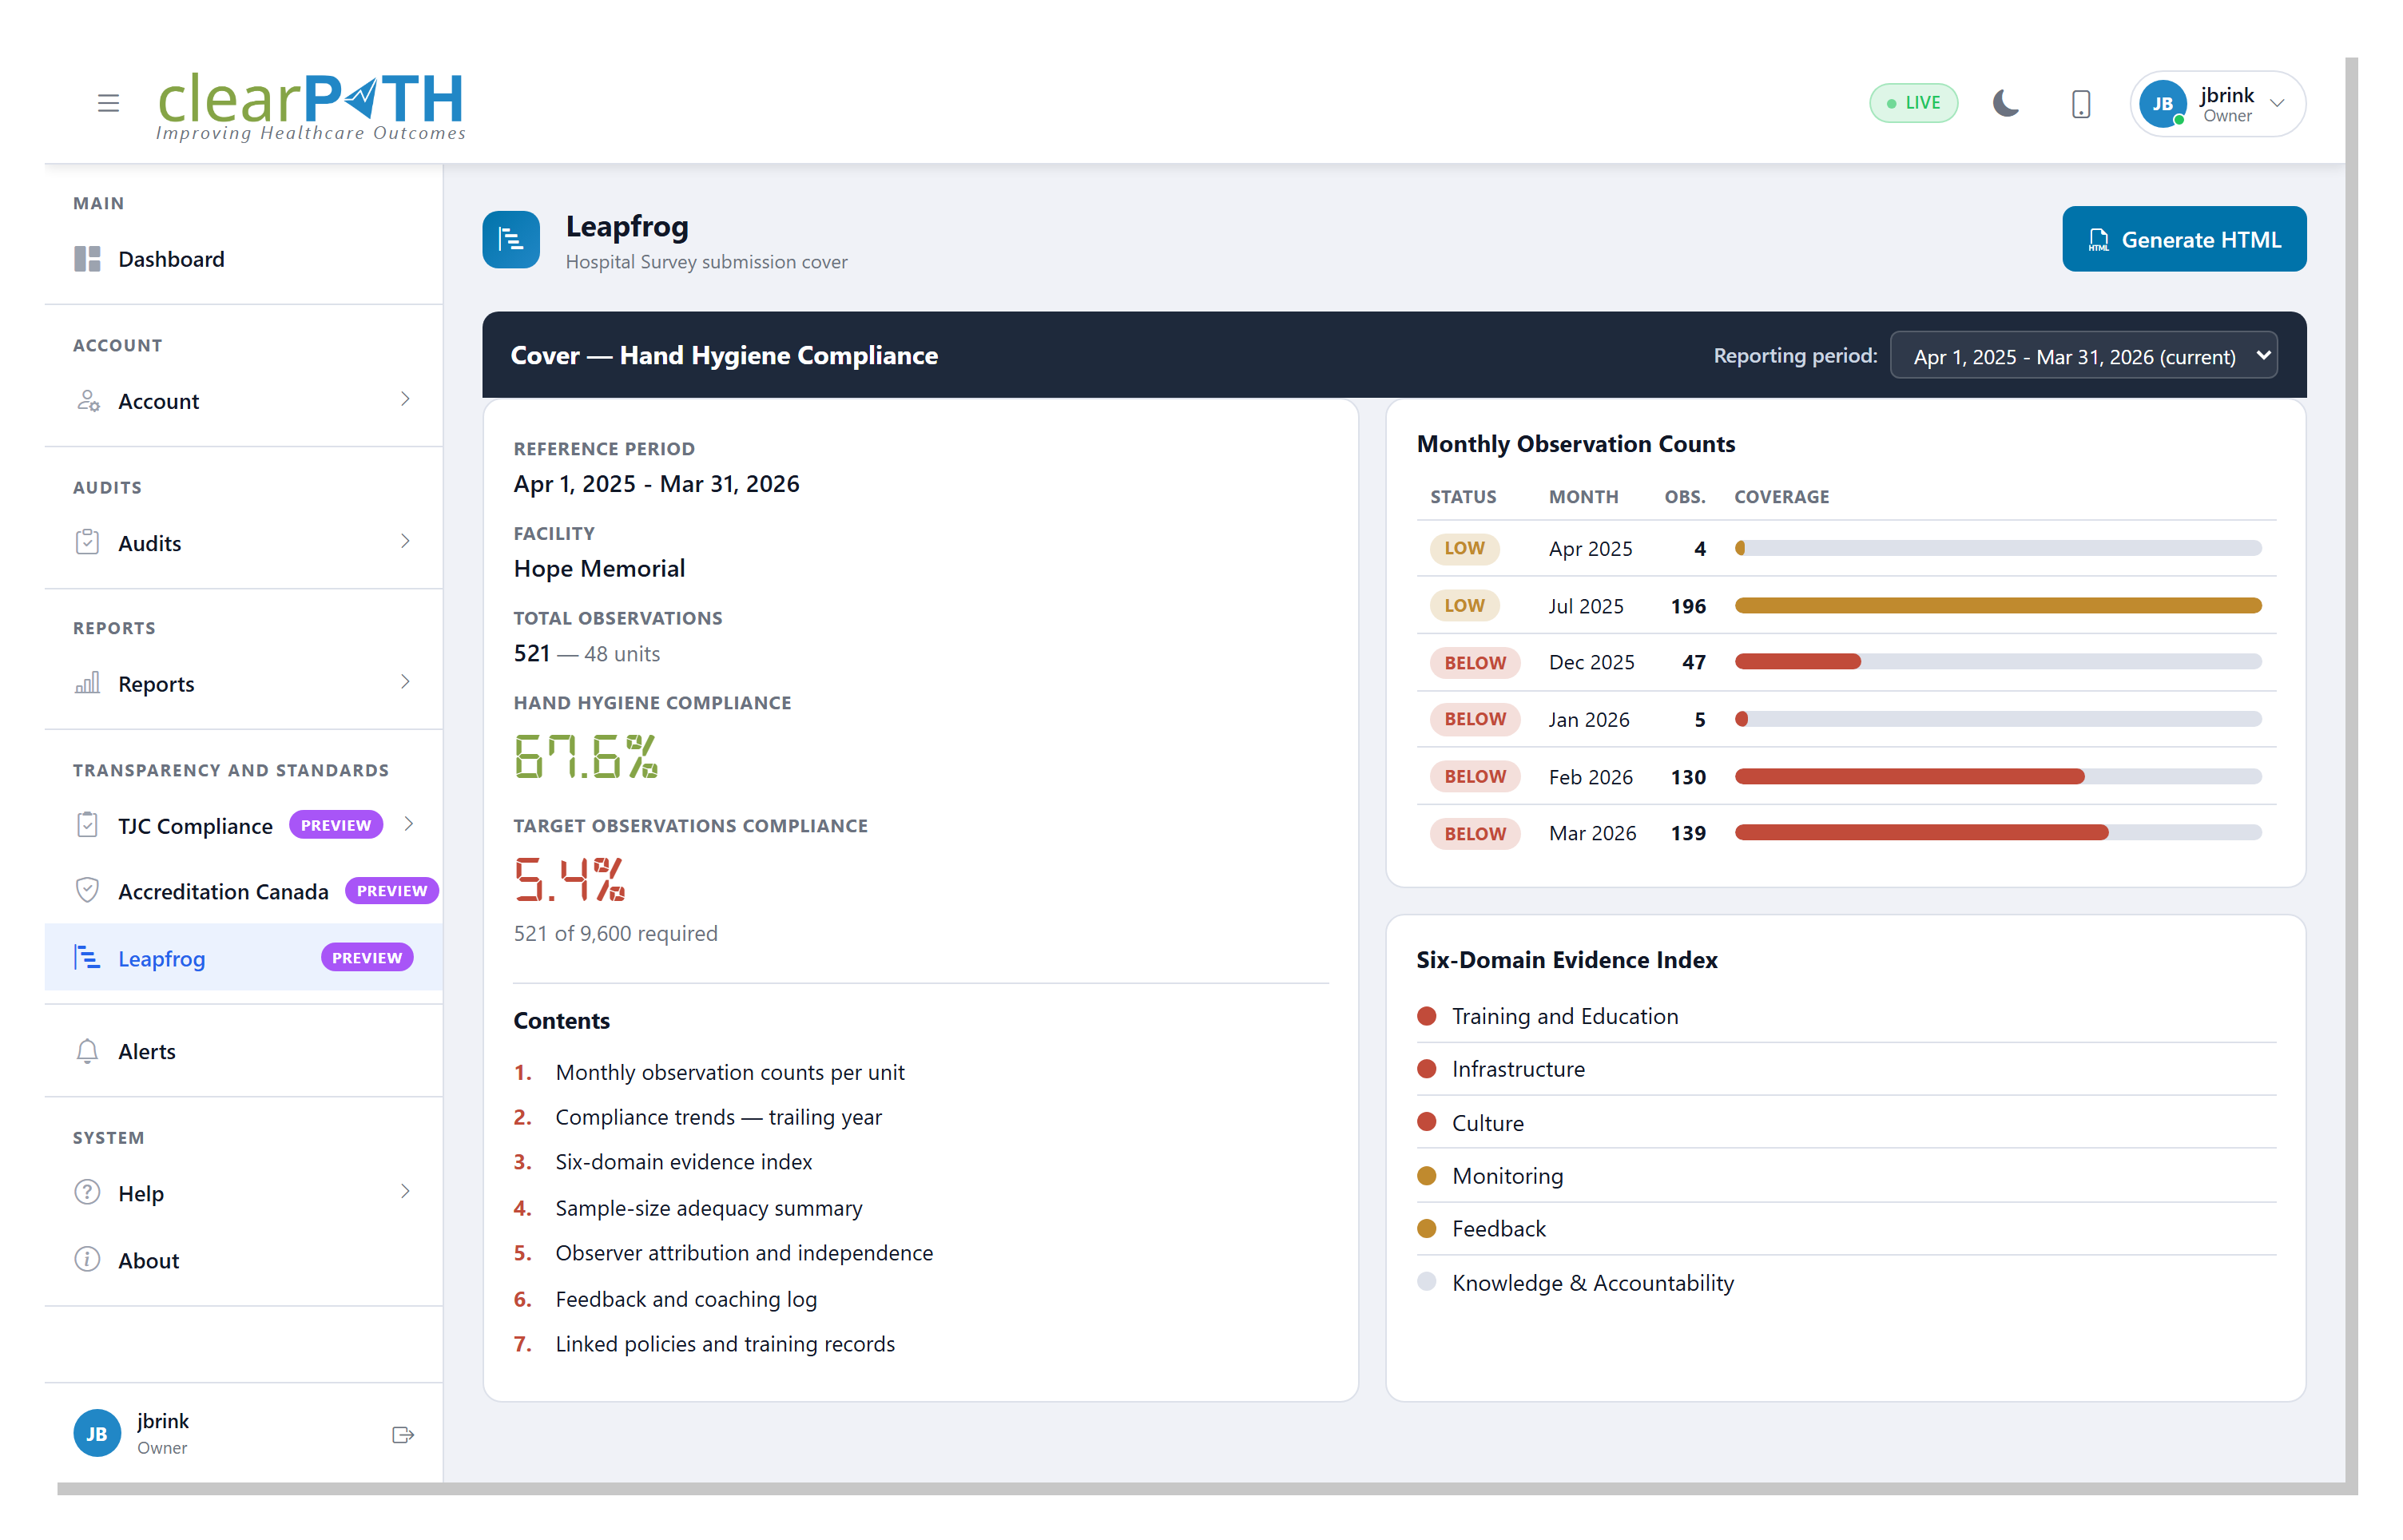Open the Reporting period dropdown
The height and width of the screenshot is (1540, 2403).
tap(2083, 356)
